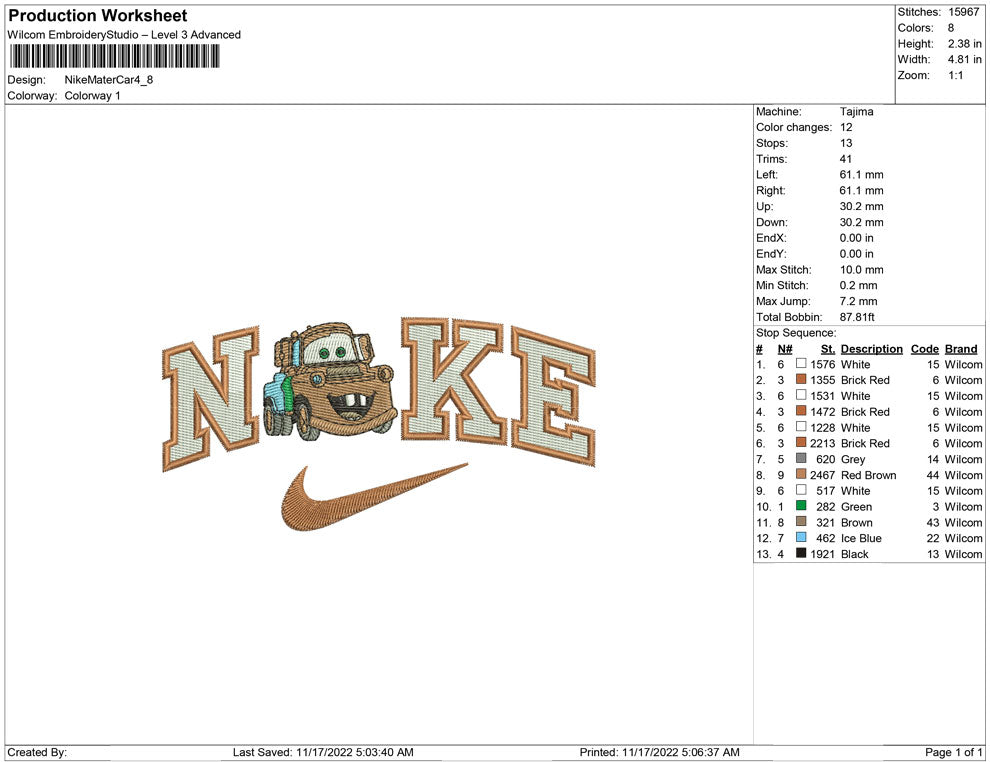This screenshot has width=990, height=762.
Task: Click the Green description in stop 10
Action: [x=856, y=506]
